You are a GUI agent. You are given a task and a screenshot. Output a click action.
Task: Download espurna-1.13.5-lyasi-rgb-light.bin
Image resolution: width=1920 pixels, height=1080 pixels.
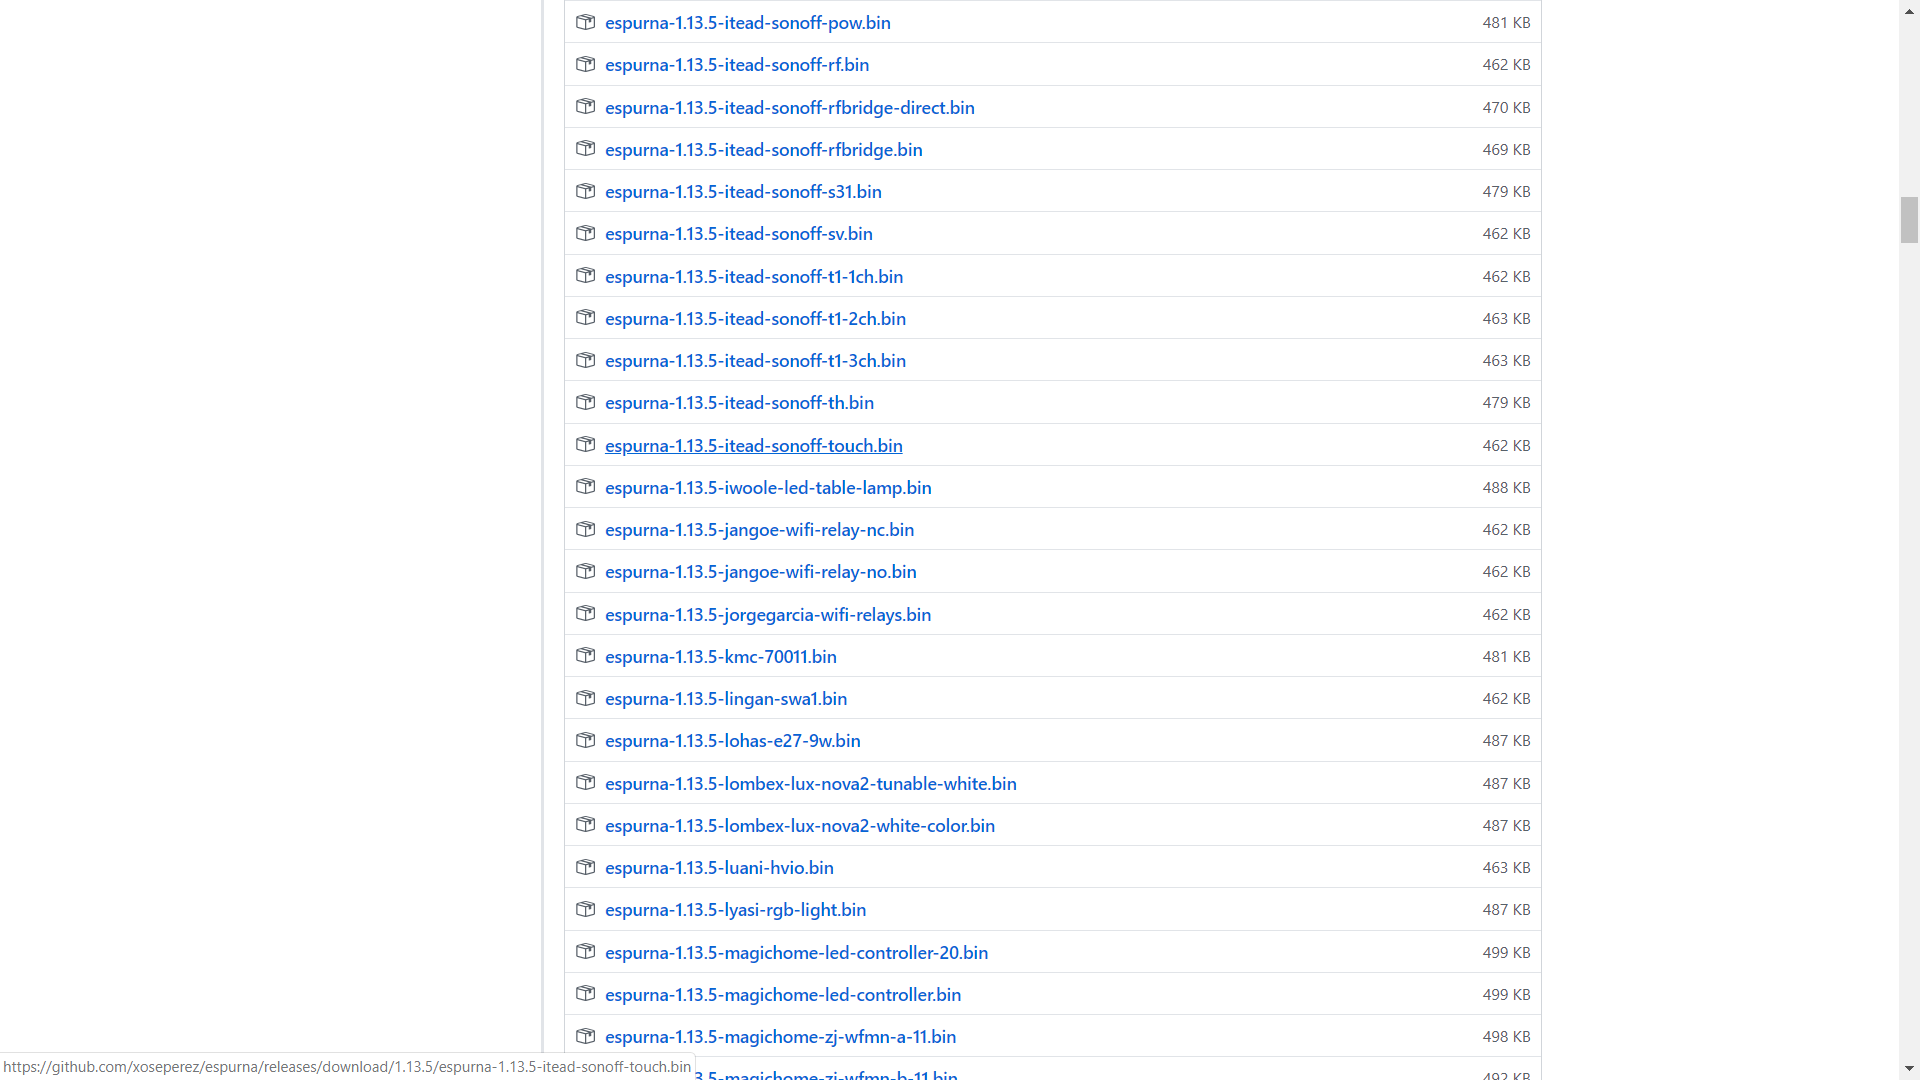point(735,910)
